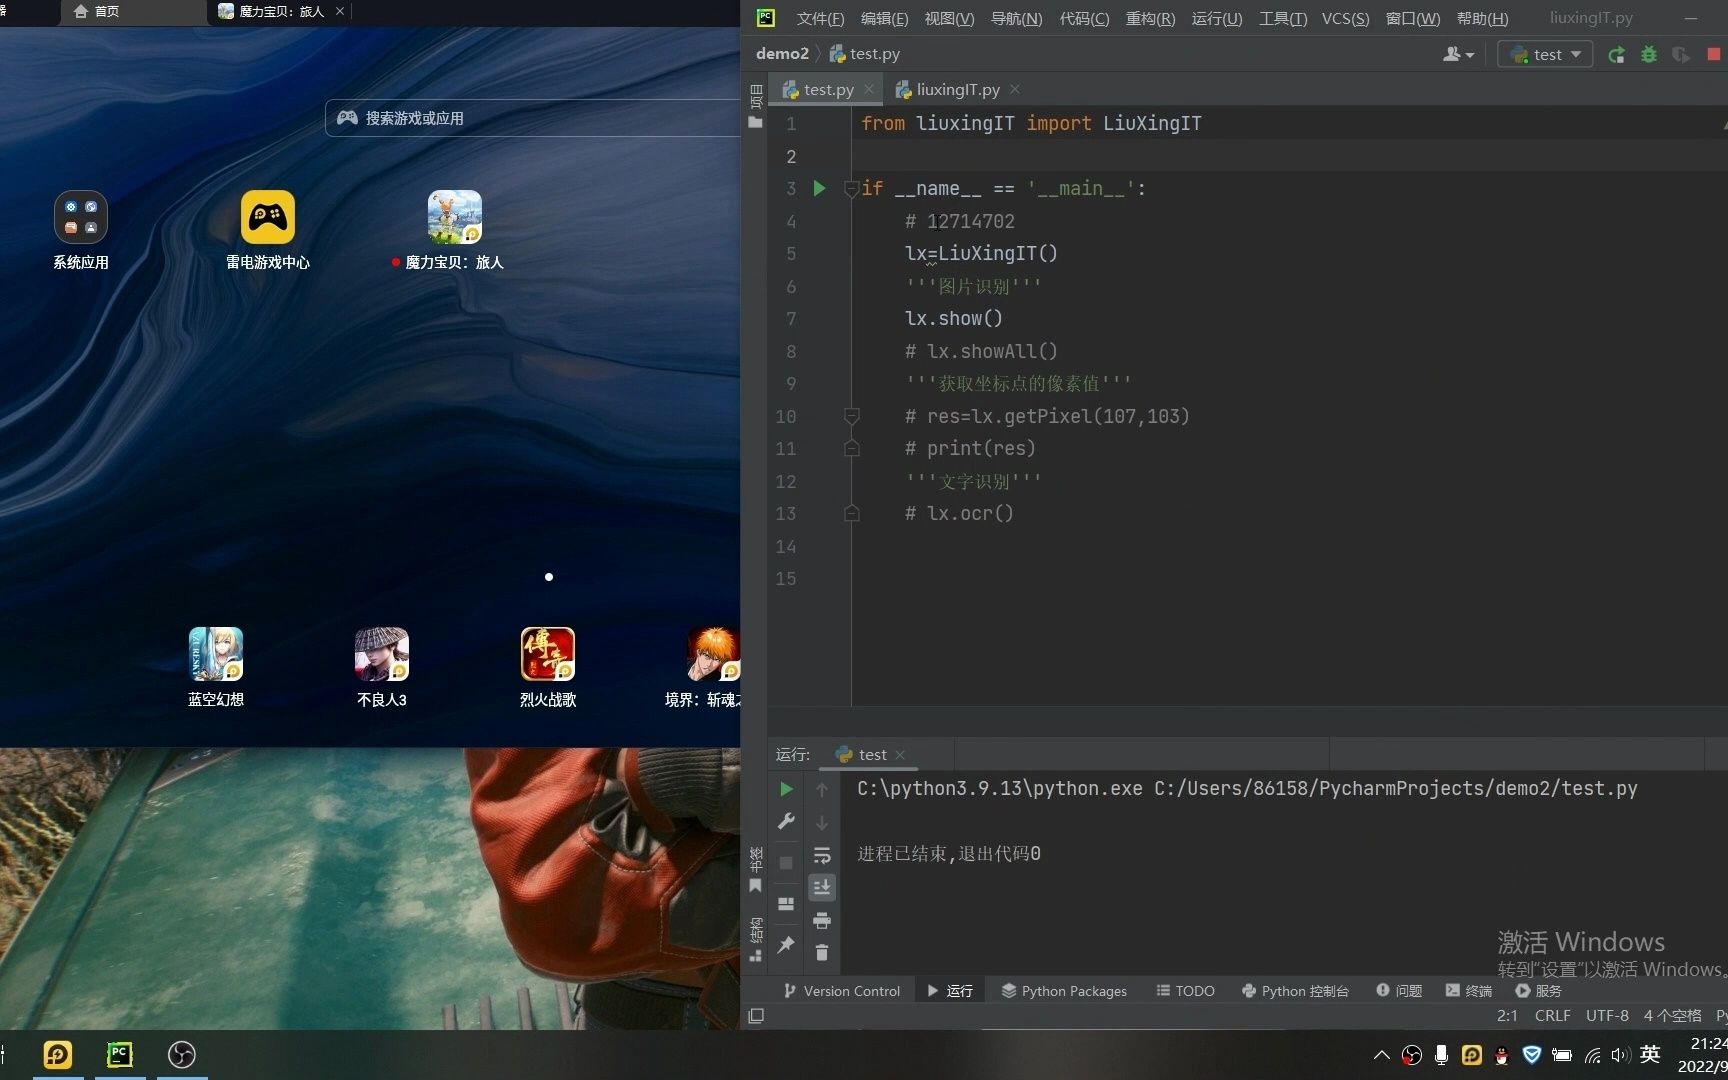Open the Python Packages tool window
The height and width of the screenshot is (1080, 1728).
click(x=1064, y=991)
